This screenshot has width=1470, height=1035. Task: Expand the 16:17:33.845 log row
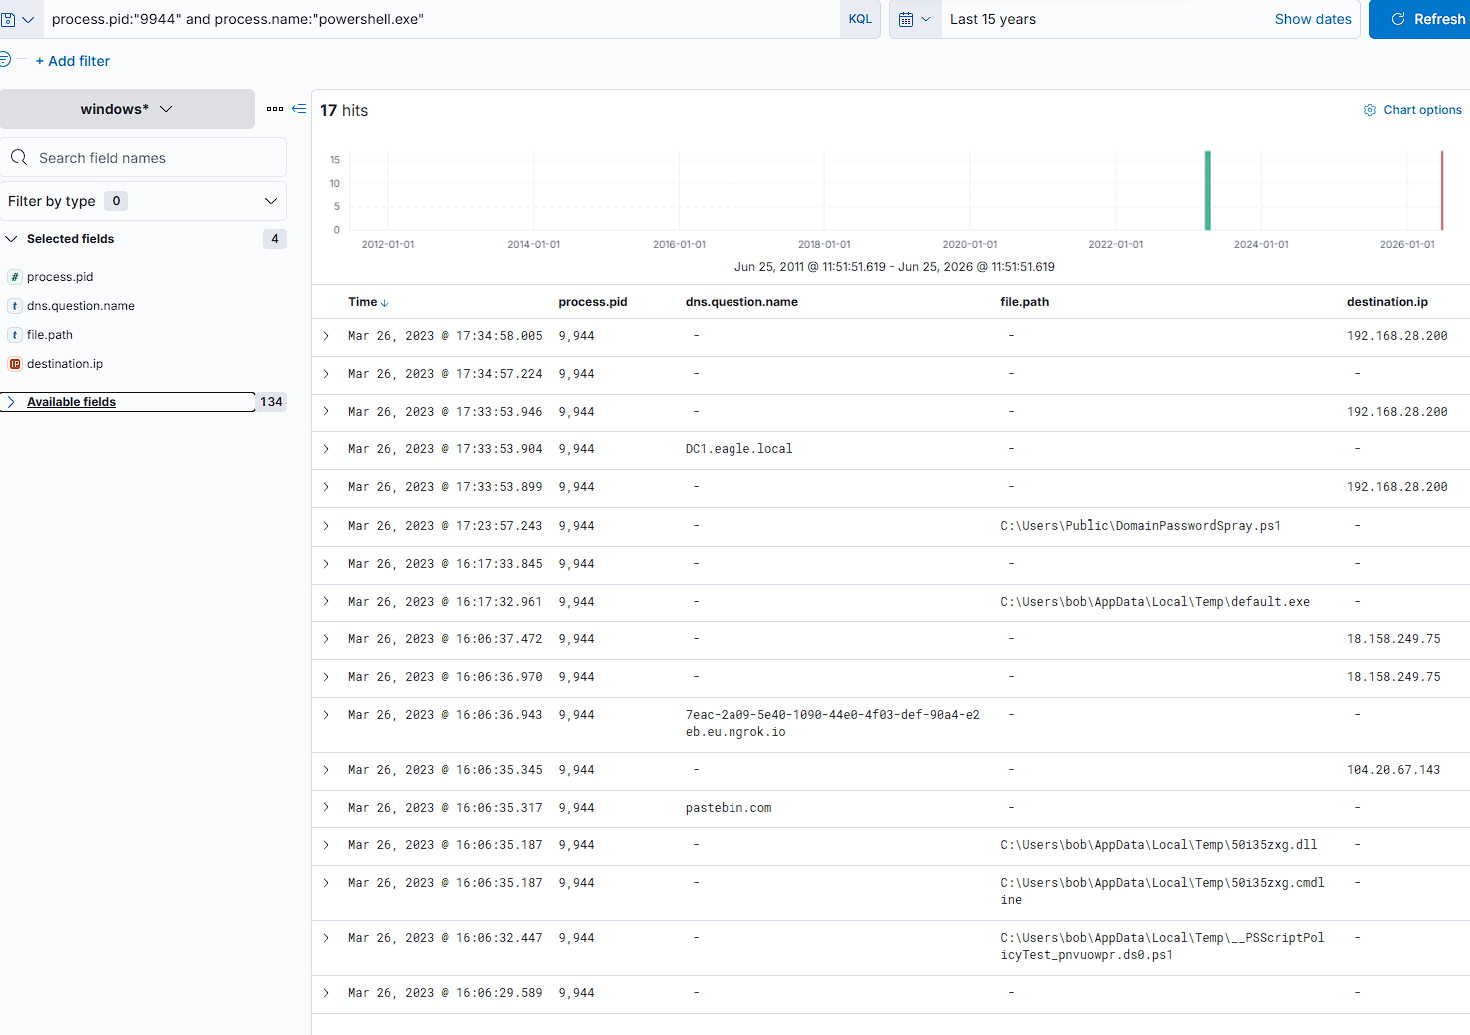point(326,564)
